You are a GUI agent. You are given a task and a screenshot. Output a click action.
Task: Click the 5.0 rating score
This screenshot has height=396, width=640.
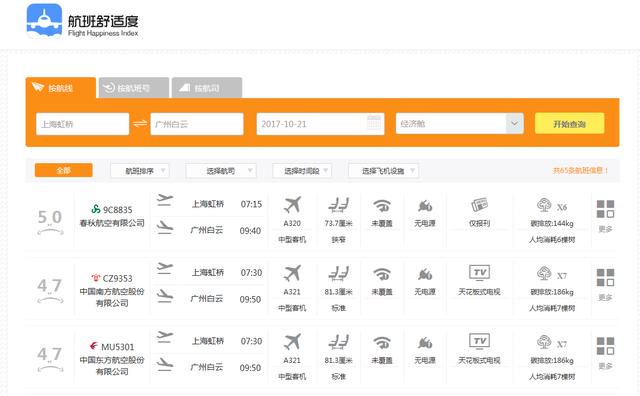(50, 217)
